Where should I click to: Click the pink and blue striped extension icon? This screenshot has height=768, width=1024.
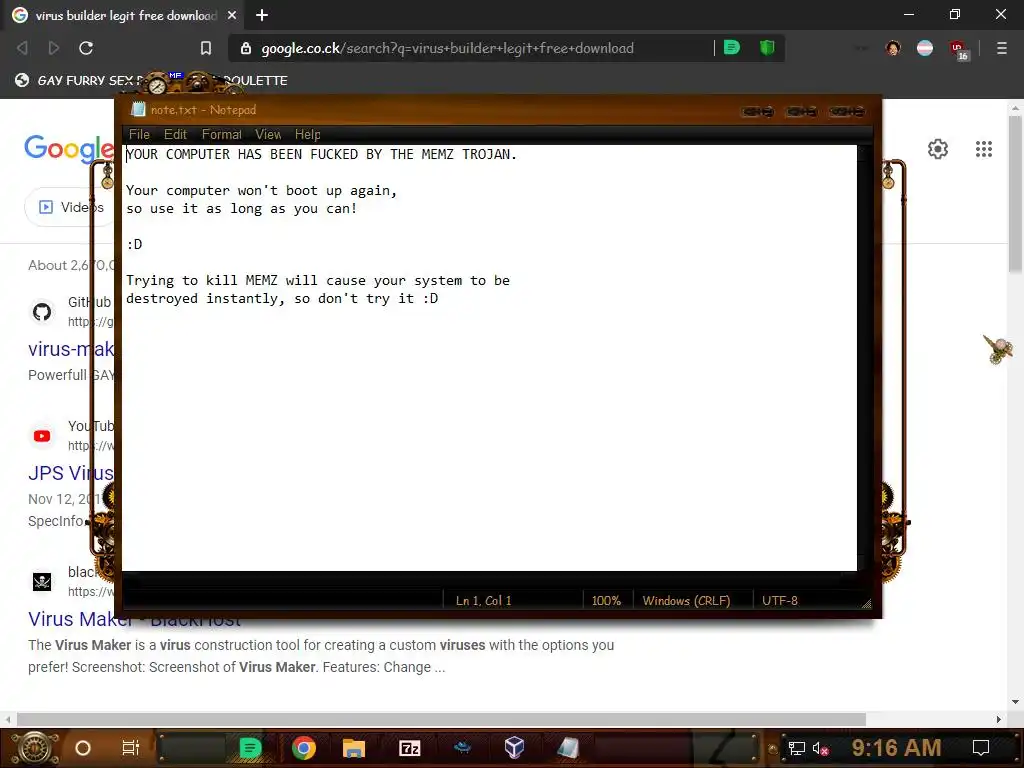(x=925, y=48)
